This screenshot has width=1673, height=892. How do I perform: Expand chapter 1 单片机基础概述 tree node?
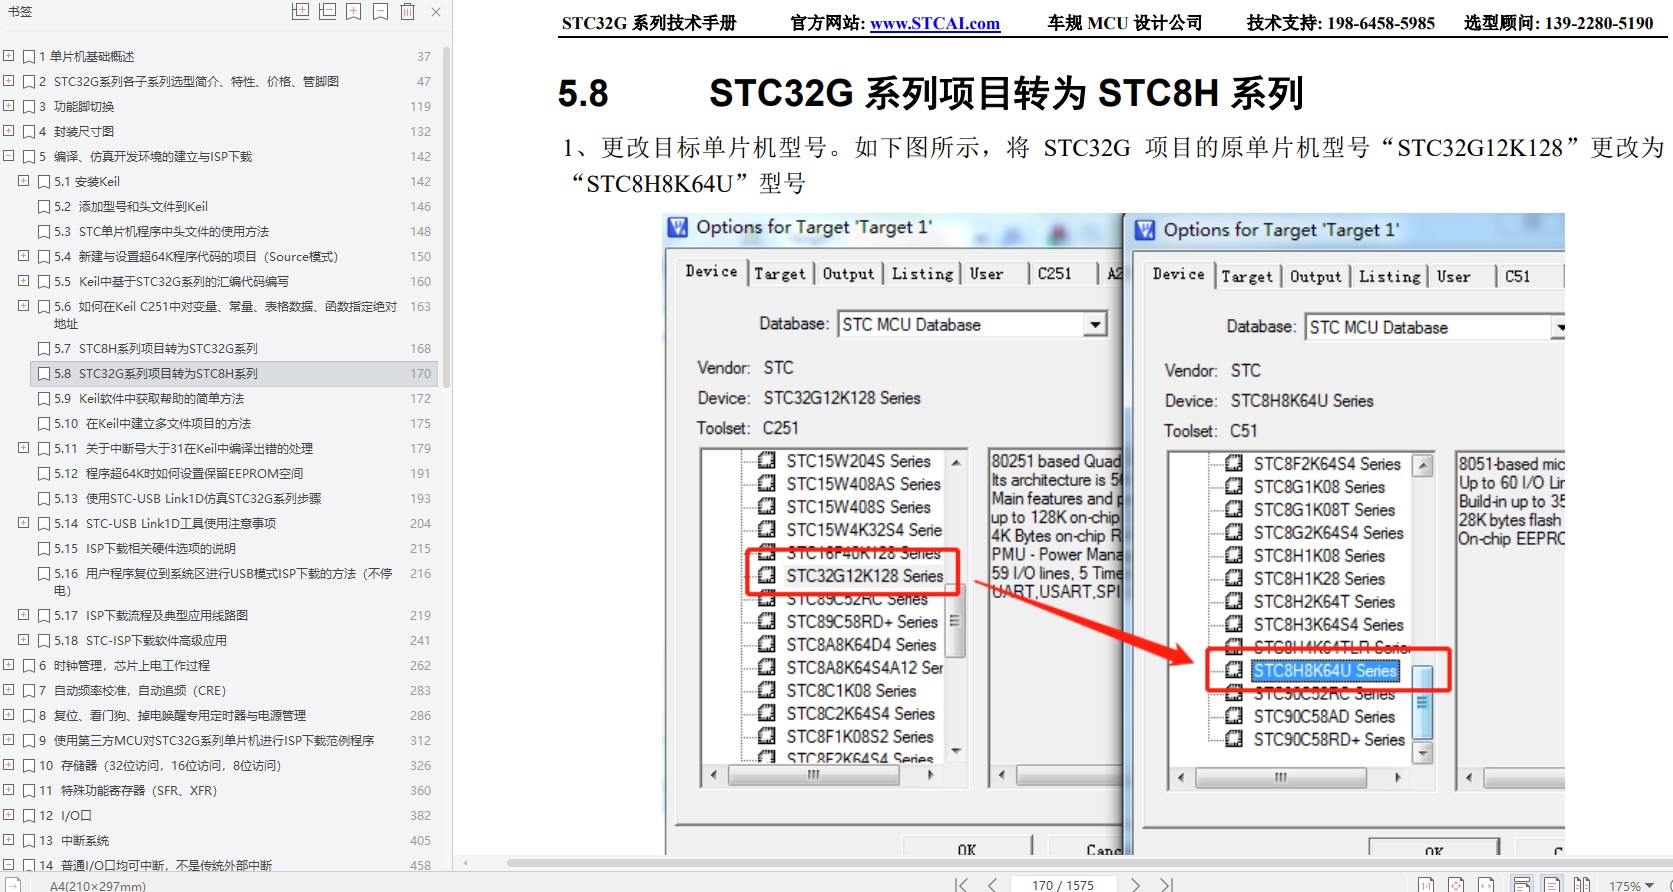pyautogui.click(x=9, y=56)
